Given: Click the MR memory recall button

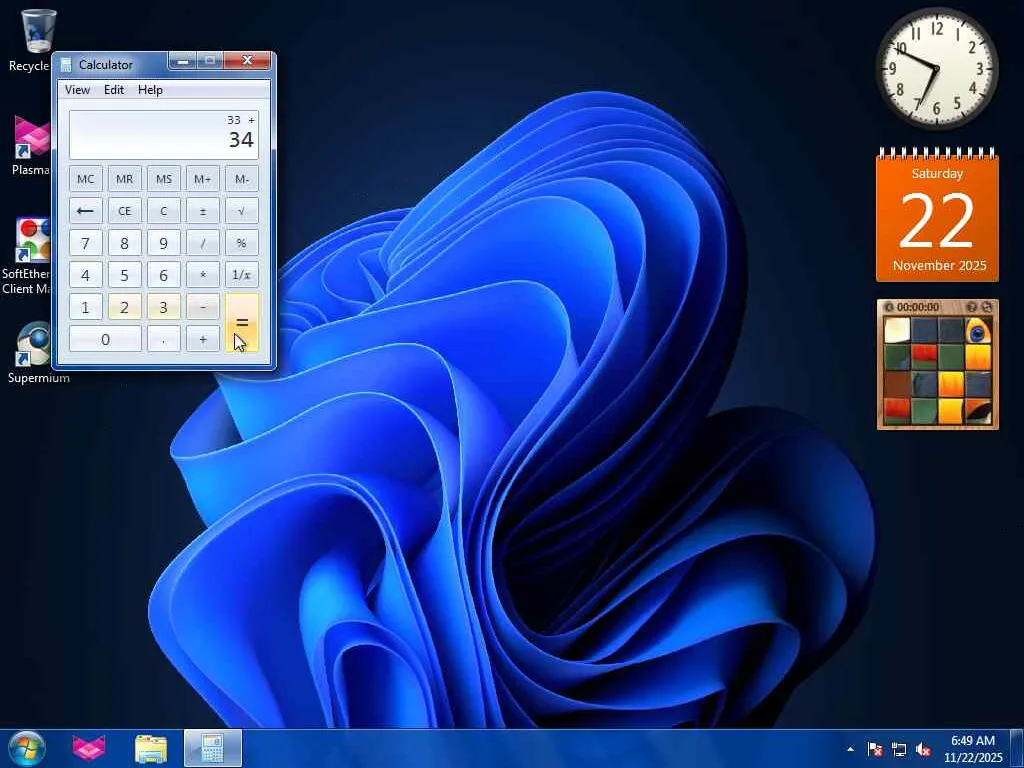Looking at the screenshot, I should click(x=125, y=179).
